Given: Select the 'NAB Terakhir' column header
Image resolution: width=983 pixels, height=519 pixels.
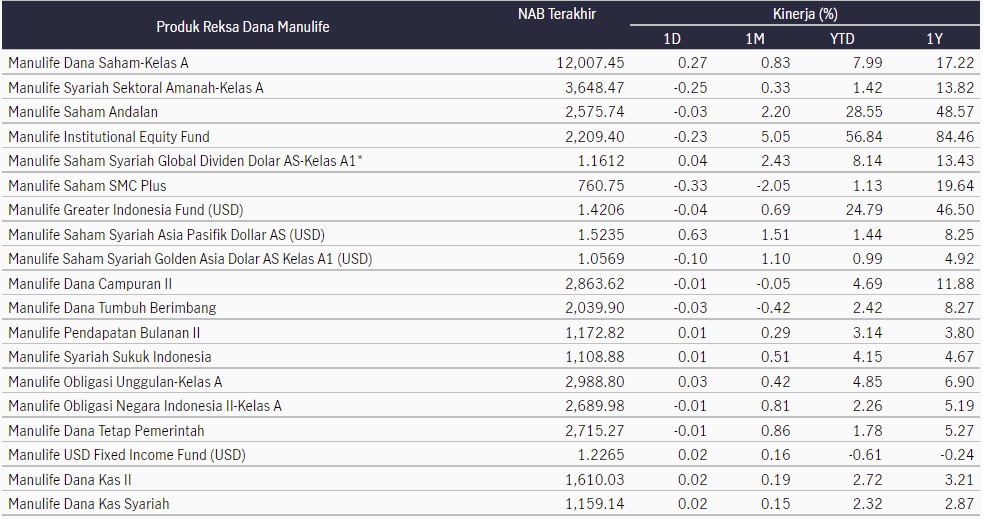Looking at the screenshot, I should pos(557,14).
